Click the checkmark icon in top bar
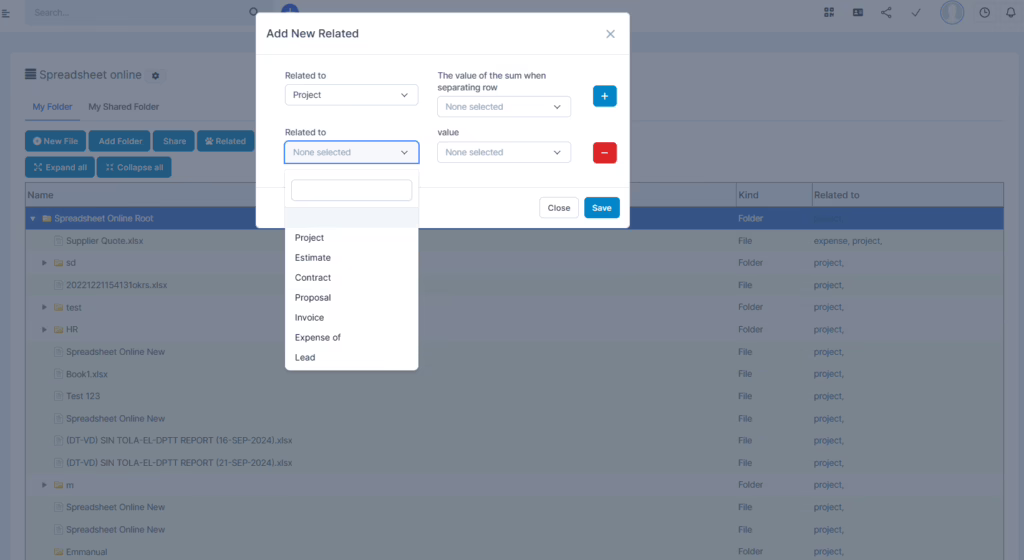Screen dimensions: 1024x560 [915, 12]
